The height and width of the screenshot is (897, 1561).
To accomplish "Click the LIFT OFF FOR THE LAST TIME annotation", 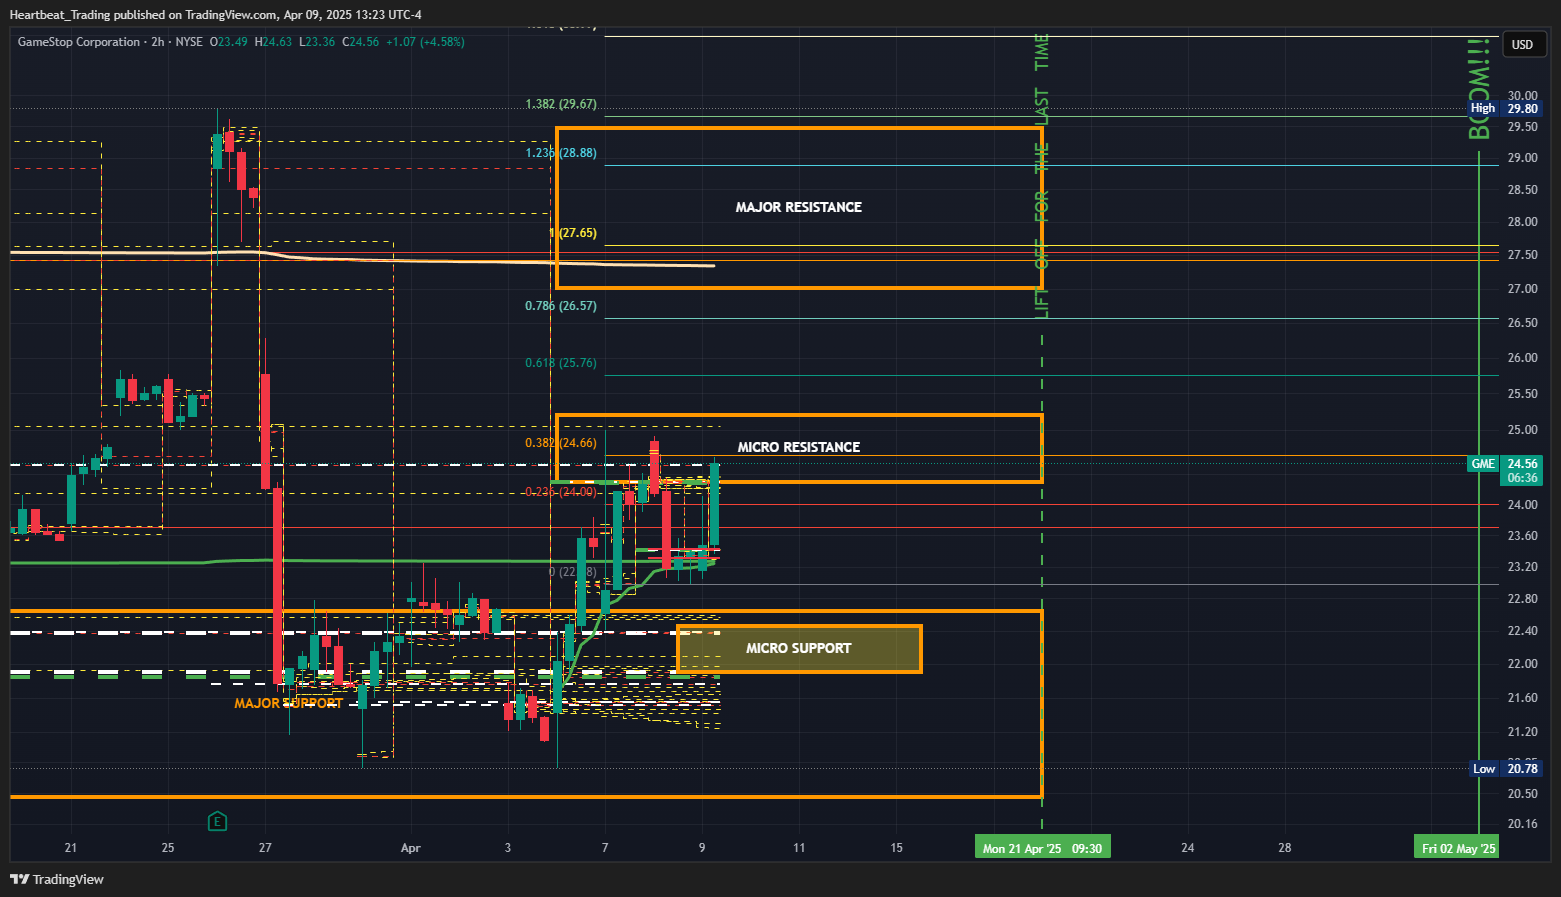I will (x=1042, y=176).
